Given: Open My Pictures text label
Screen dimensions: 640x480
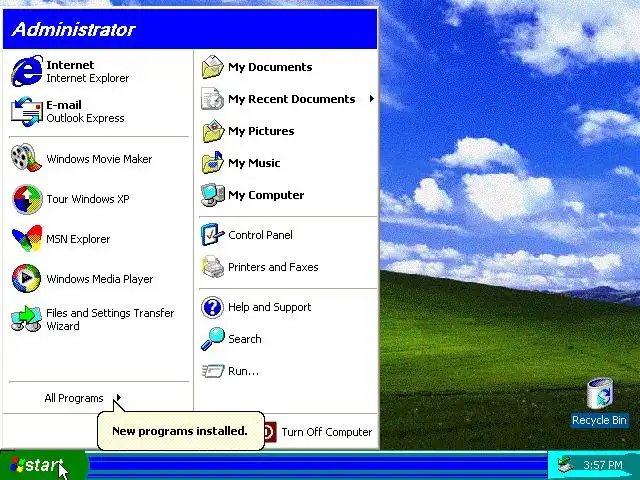Looking at the screenshot, I should [x=261, y=131].
